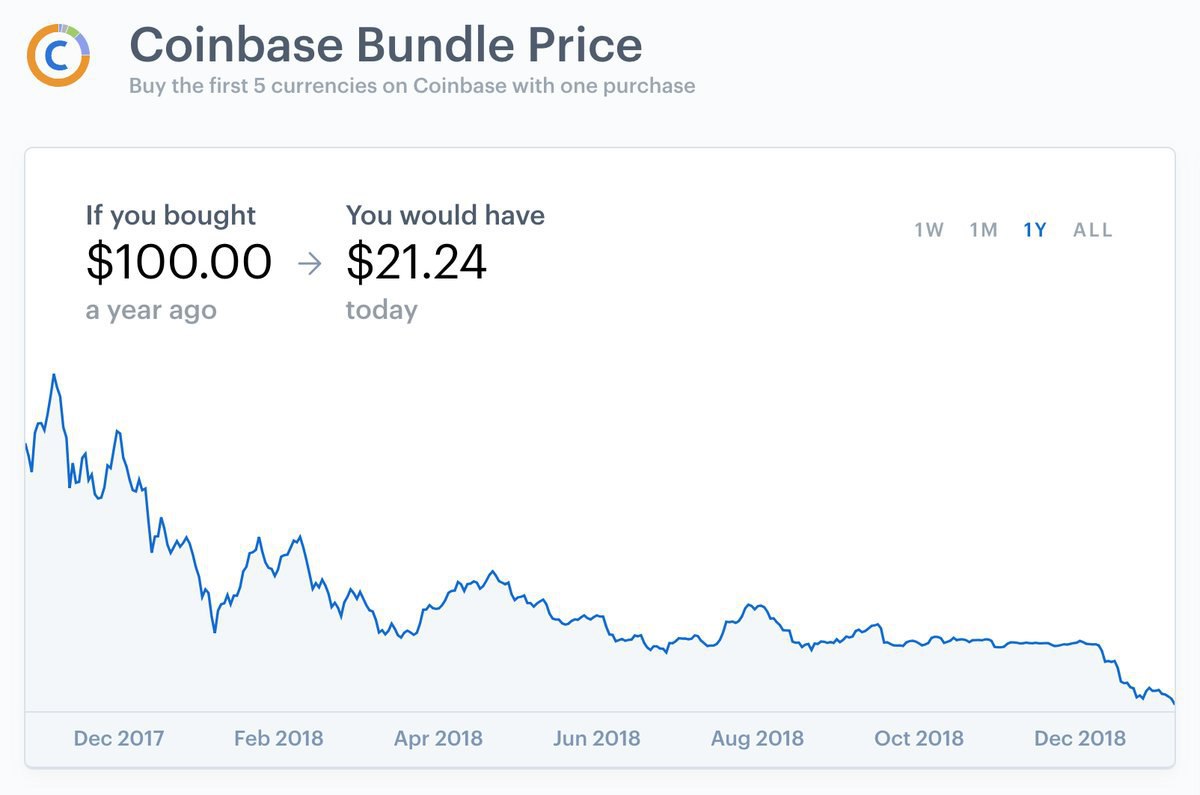
Task: Show the ALL time range
Action: pos(1093,230)
